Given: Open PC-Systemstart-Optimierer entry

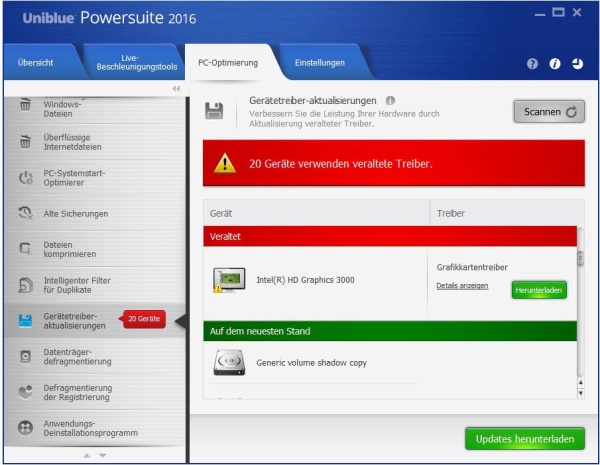Looking at the screenshot, I should pyautogui.click(x=95, y=178).
